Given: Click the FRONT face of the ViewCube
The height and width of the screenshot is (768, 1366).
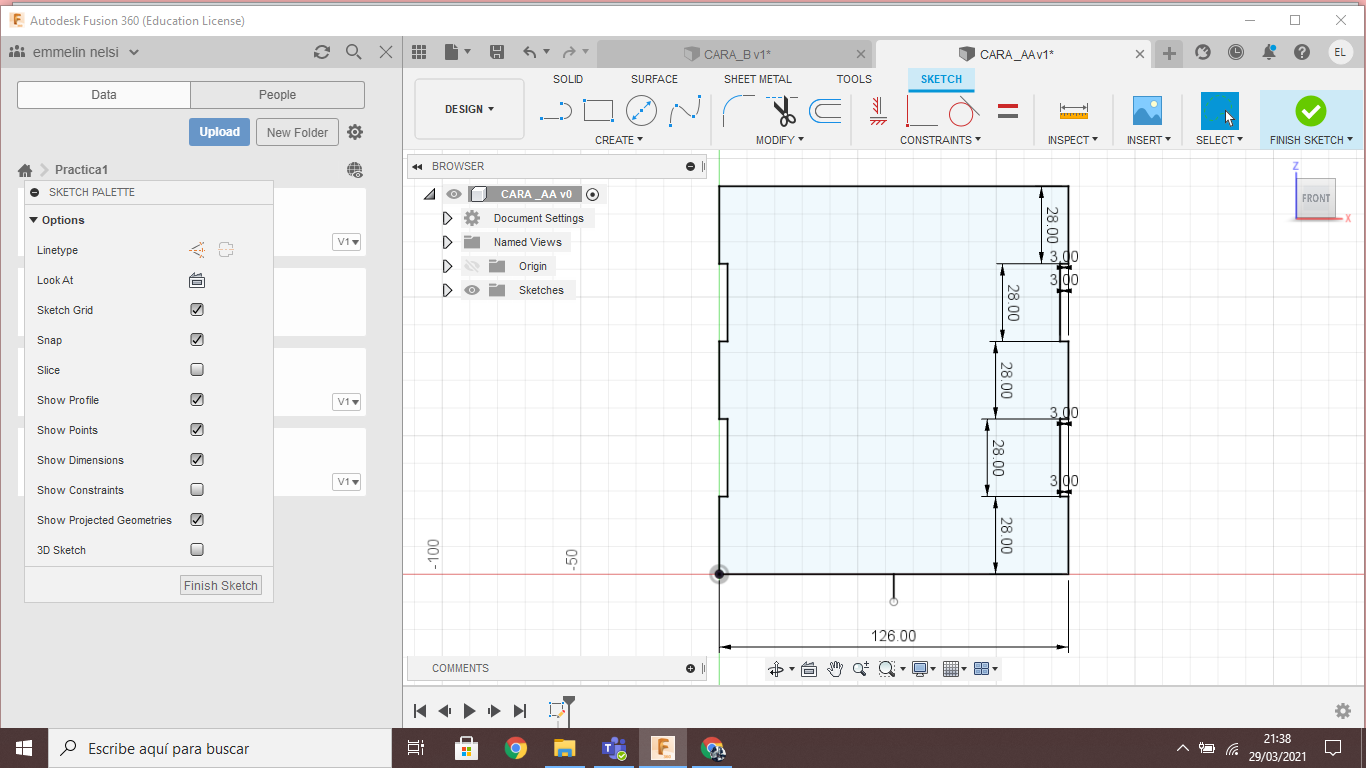Looking at the screenshot, I should click(1315, 198).
